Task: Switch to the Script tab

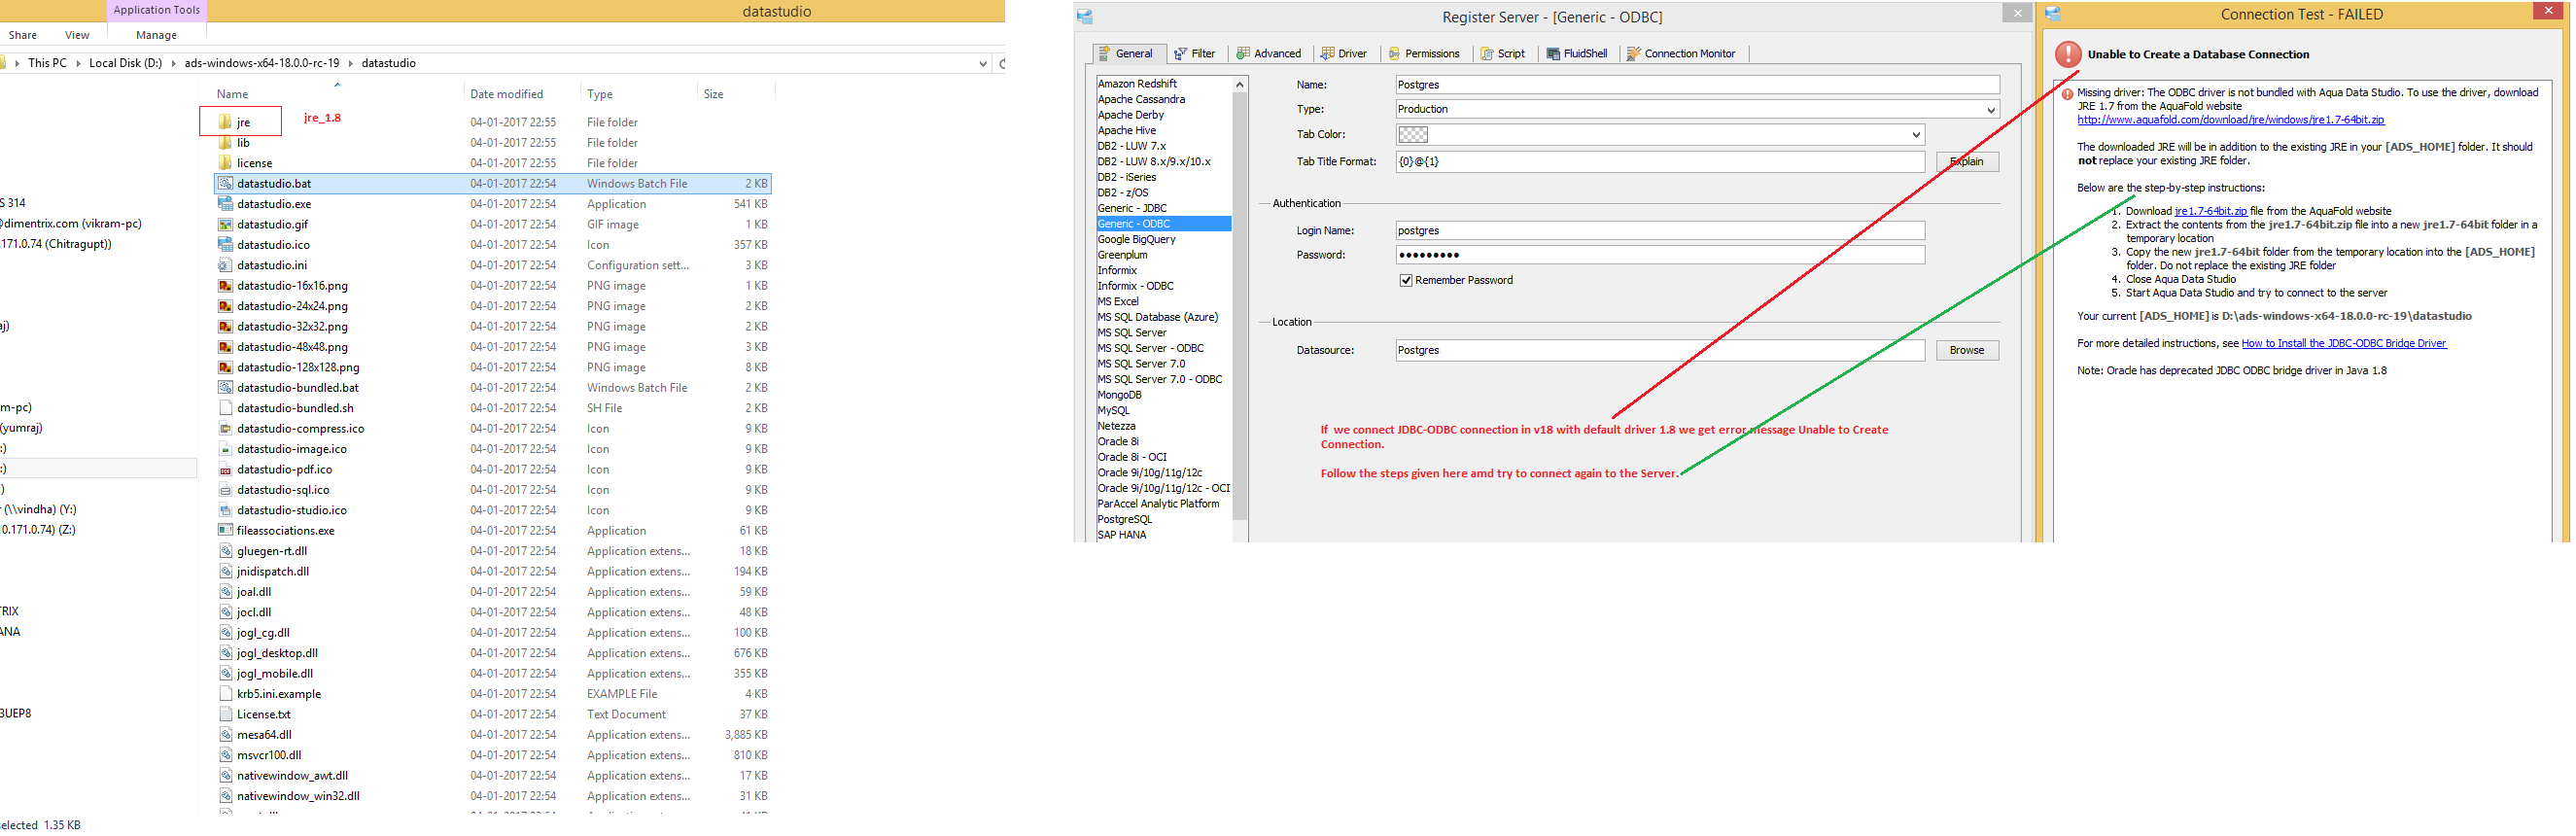Action: 1503,54
